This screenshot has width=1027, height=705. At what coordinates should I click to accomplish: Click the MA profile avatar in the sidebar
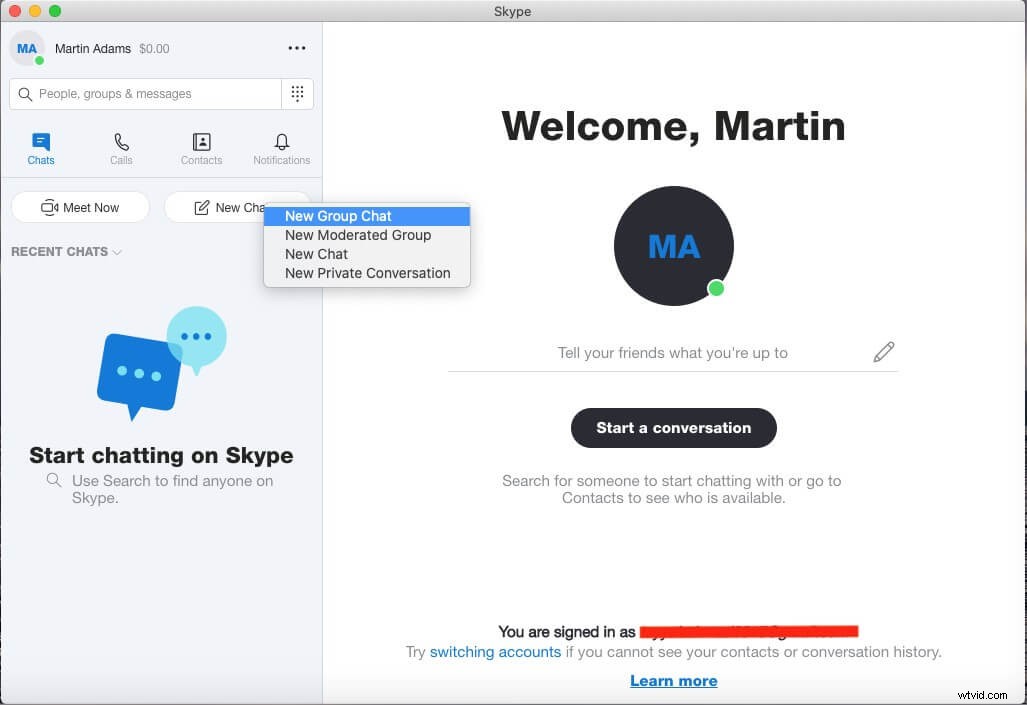pos(27,47)
